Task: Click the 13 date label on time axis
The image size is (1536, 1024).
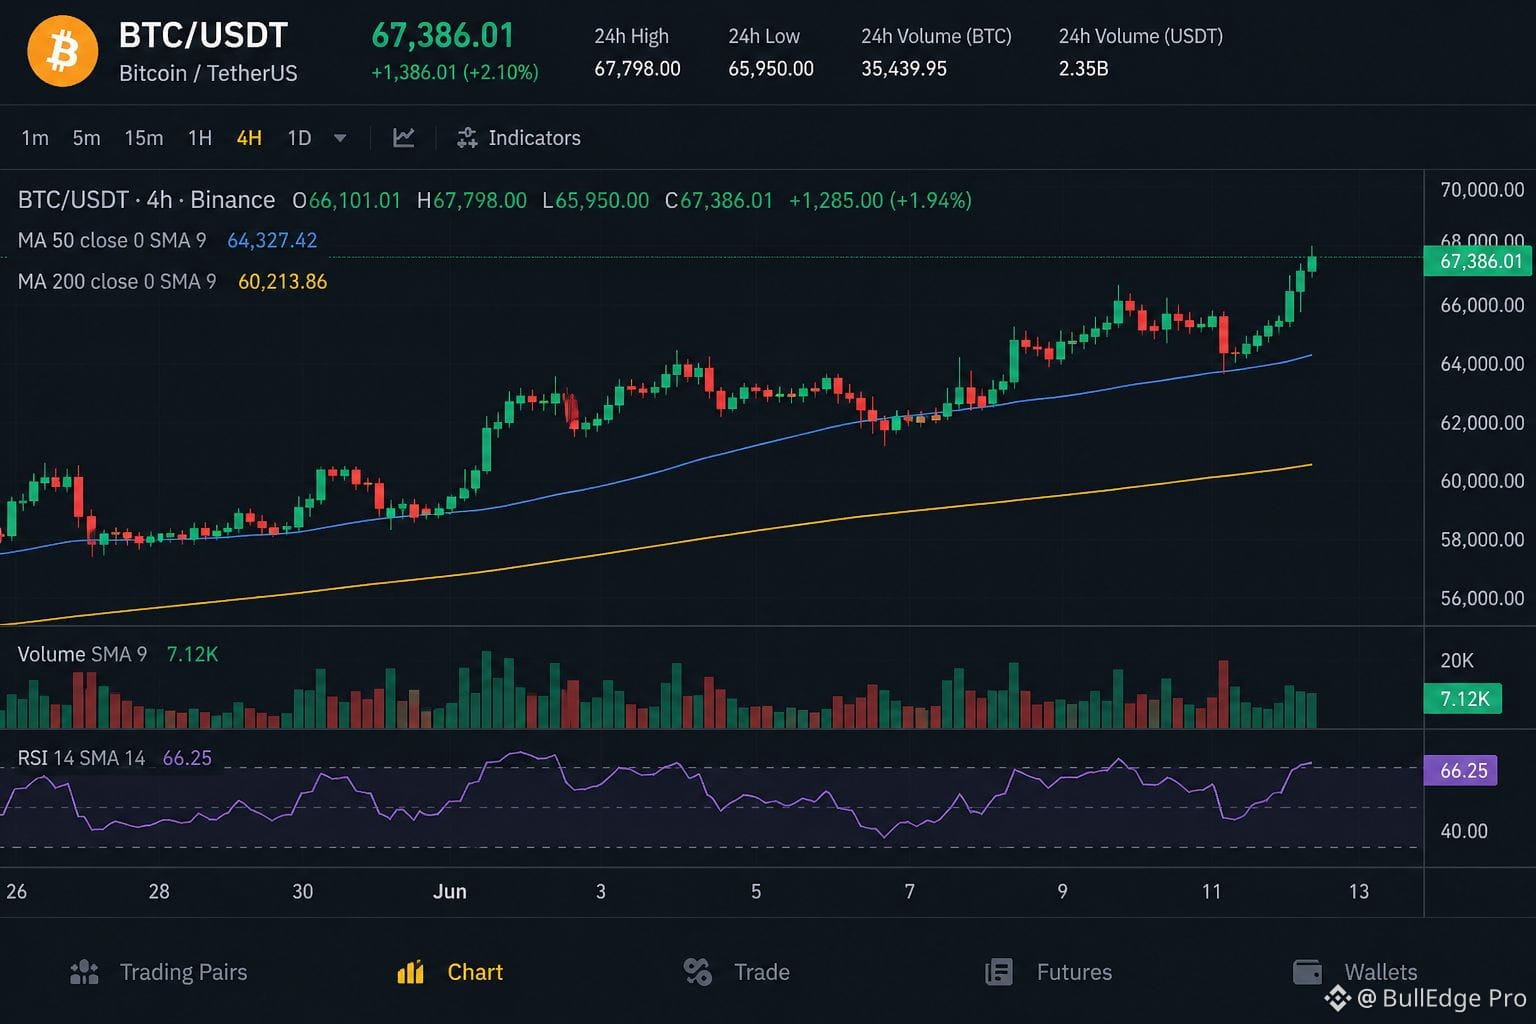Action: (x=1359, y=892)
